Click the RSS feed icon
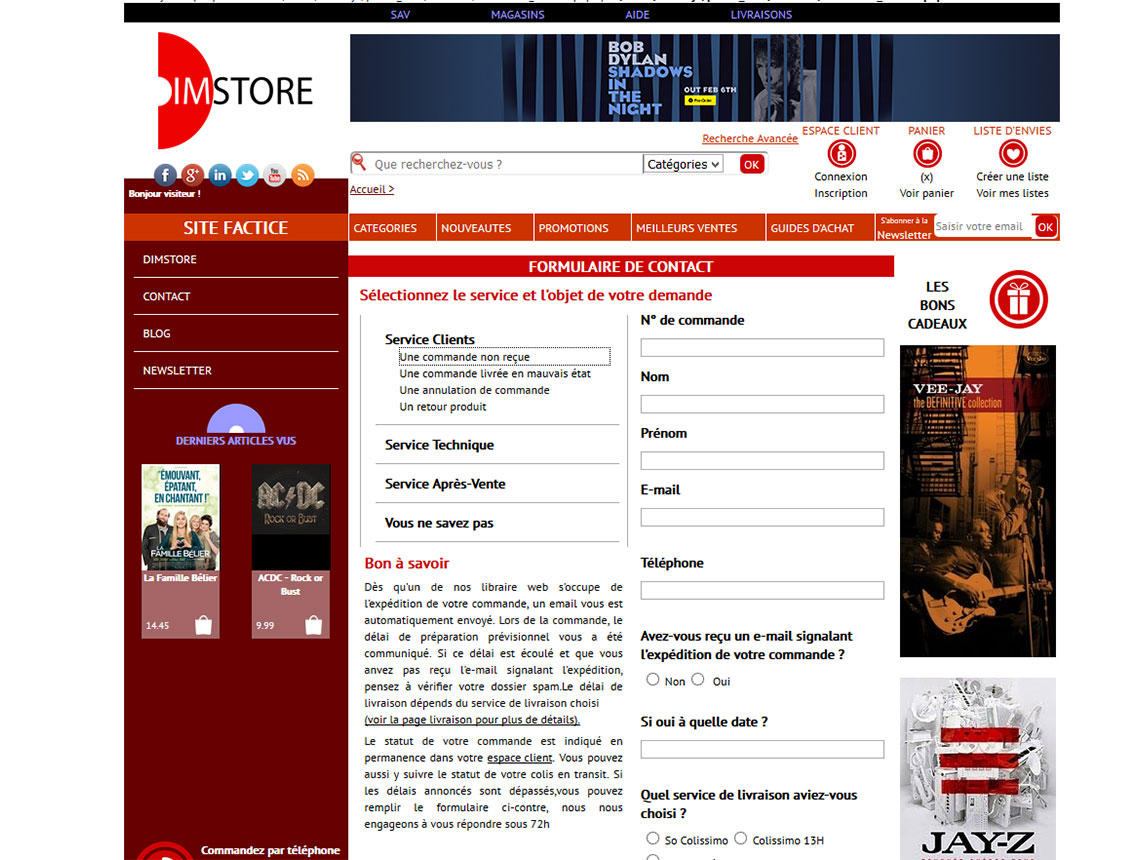The width and height of the screenshot is (1140, 860). (302, 175)
